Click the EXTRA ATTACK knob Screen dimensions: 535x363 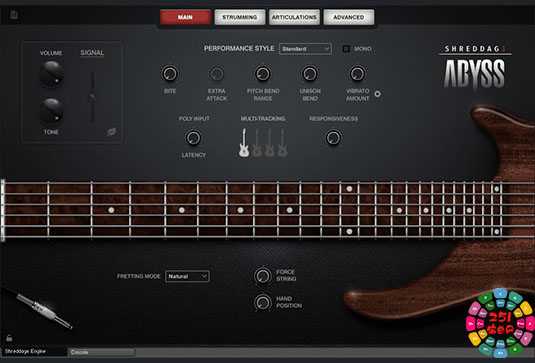pyautogui.click(x=217, y=74)
